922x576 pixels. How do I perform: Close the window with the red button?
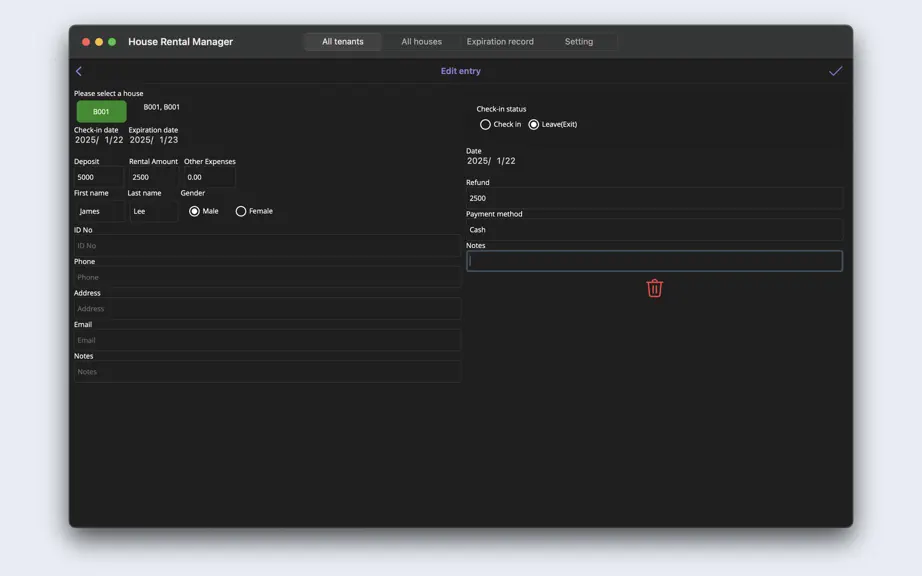pos(86,42)
